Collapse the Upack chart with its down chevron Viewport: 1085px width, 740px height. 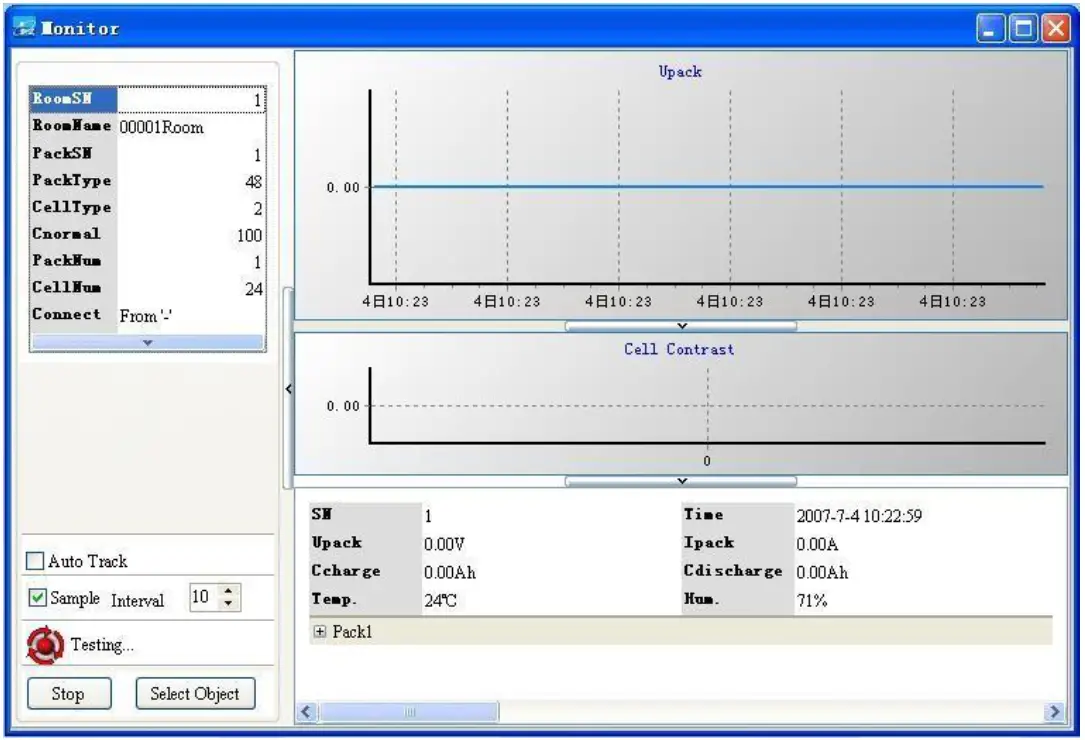pos(681,326)
